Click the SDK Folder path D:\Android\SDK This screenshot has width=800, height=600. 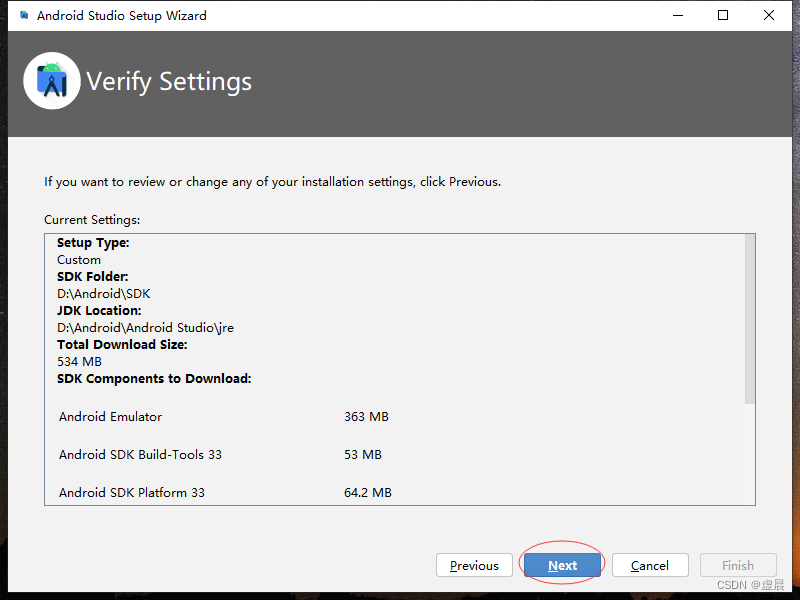click(104, 293)
